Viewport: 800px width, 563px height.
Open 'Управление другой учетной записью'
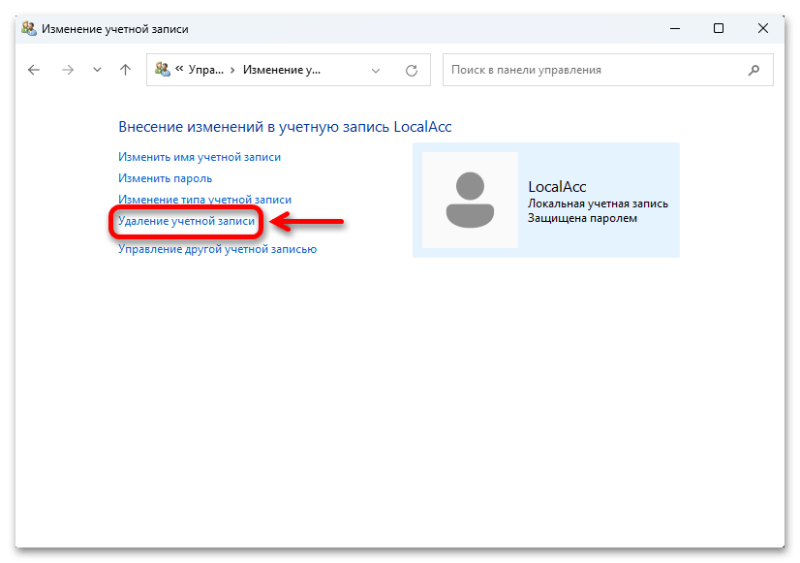tap(217, 249)
